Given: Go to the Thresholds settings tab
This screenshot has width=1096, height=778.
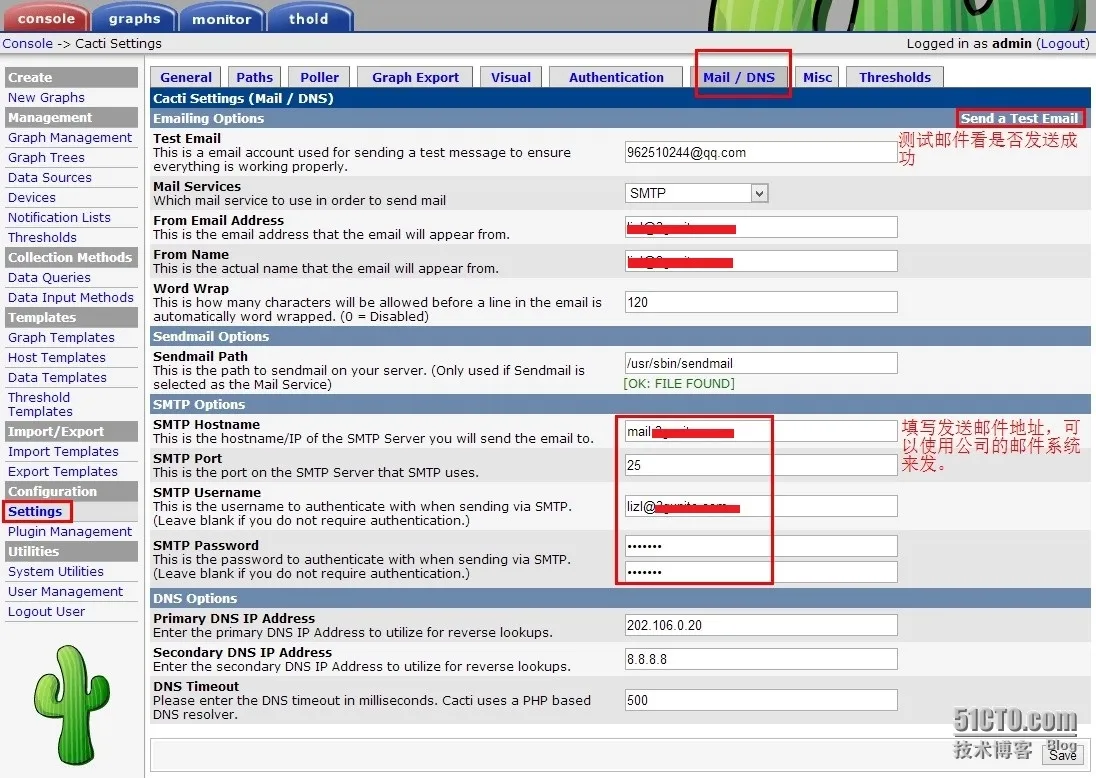Looking at the screenshot, I should coord(895,77).
